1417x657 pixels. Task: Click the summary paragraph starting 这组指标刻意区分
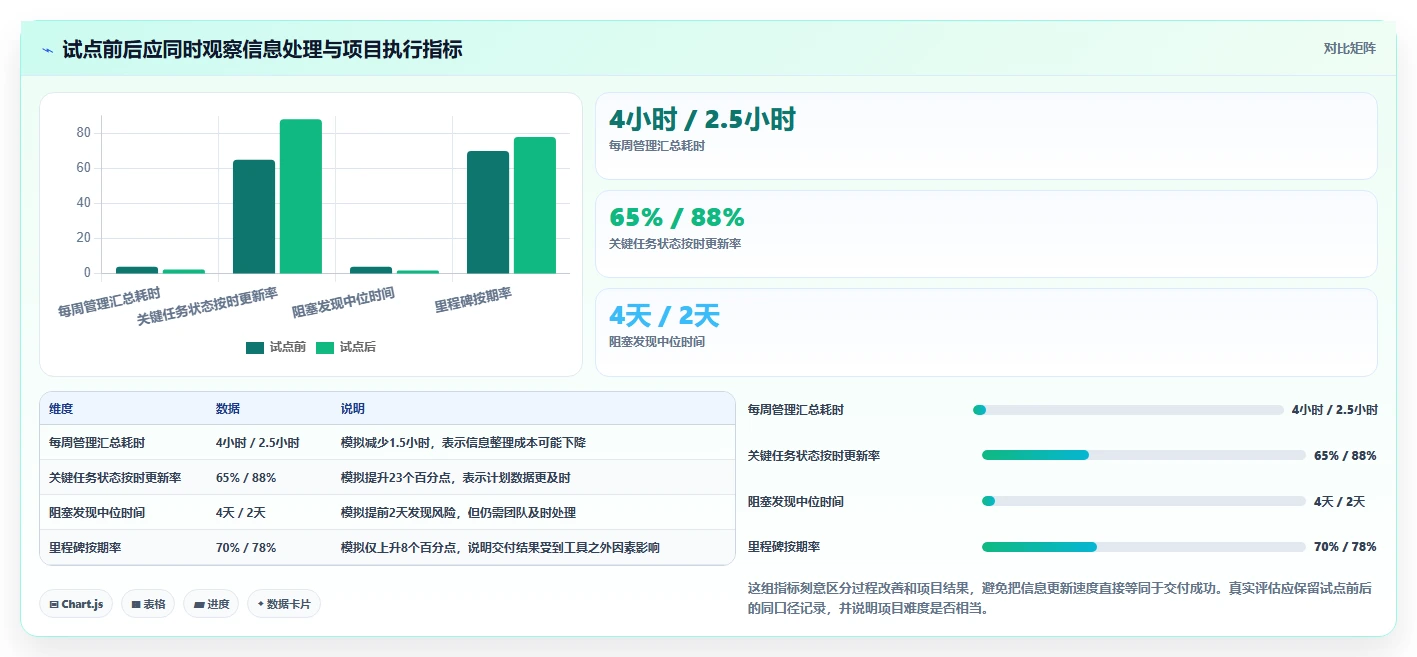coord(1062,598)
